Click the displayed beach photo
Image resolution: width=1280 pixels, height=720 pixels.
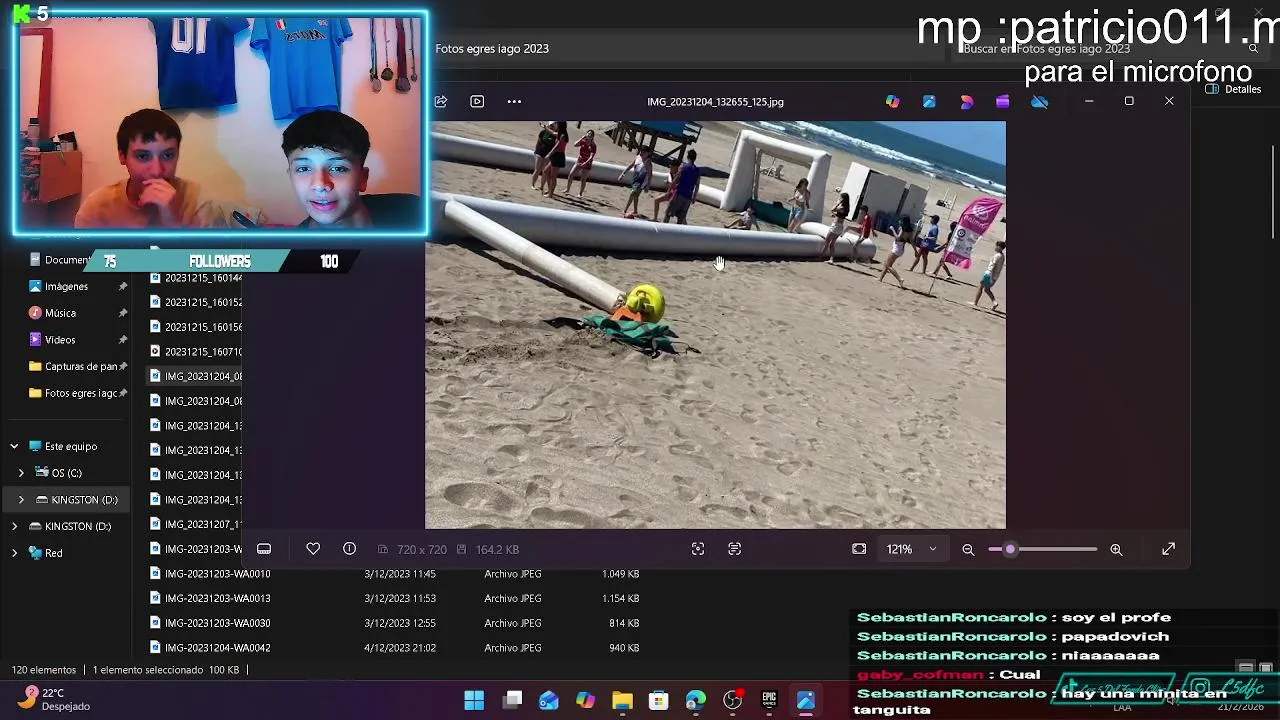tap(715, 325)
